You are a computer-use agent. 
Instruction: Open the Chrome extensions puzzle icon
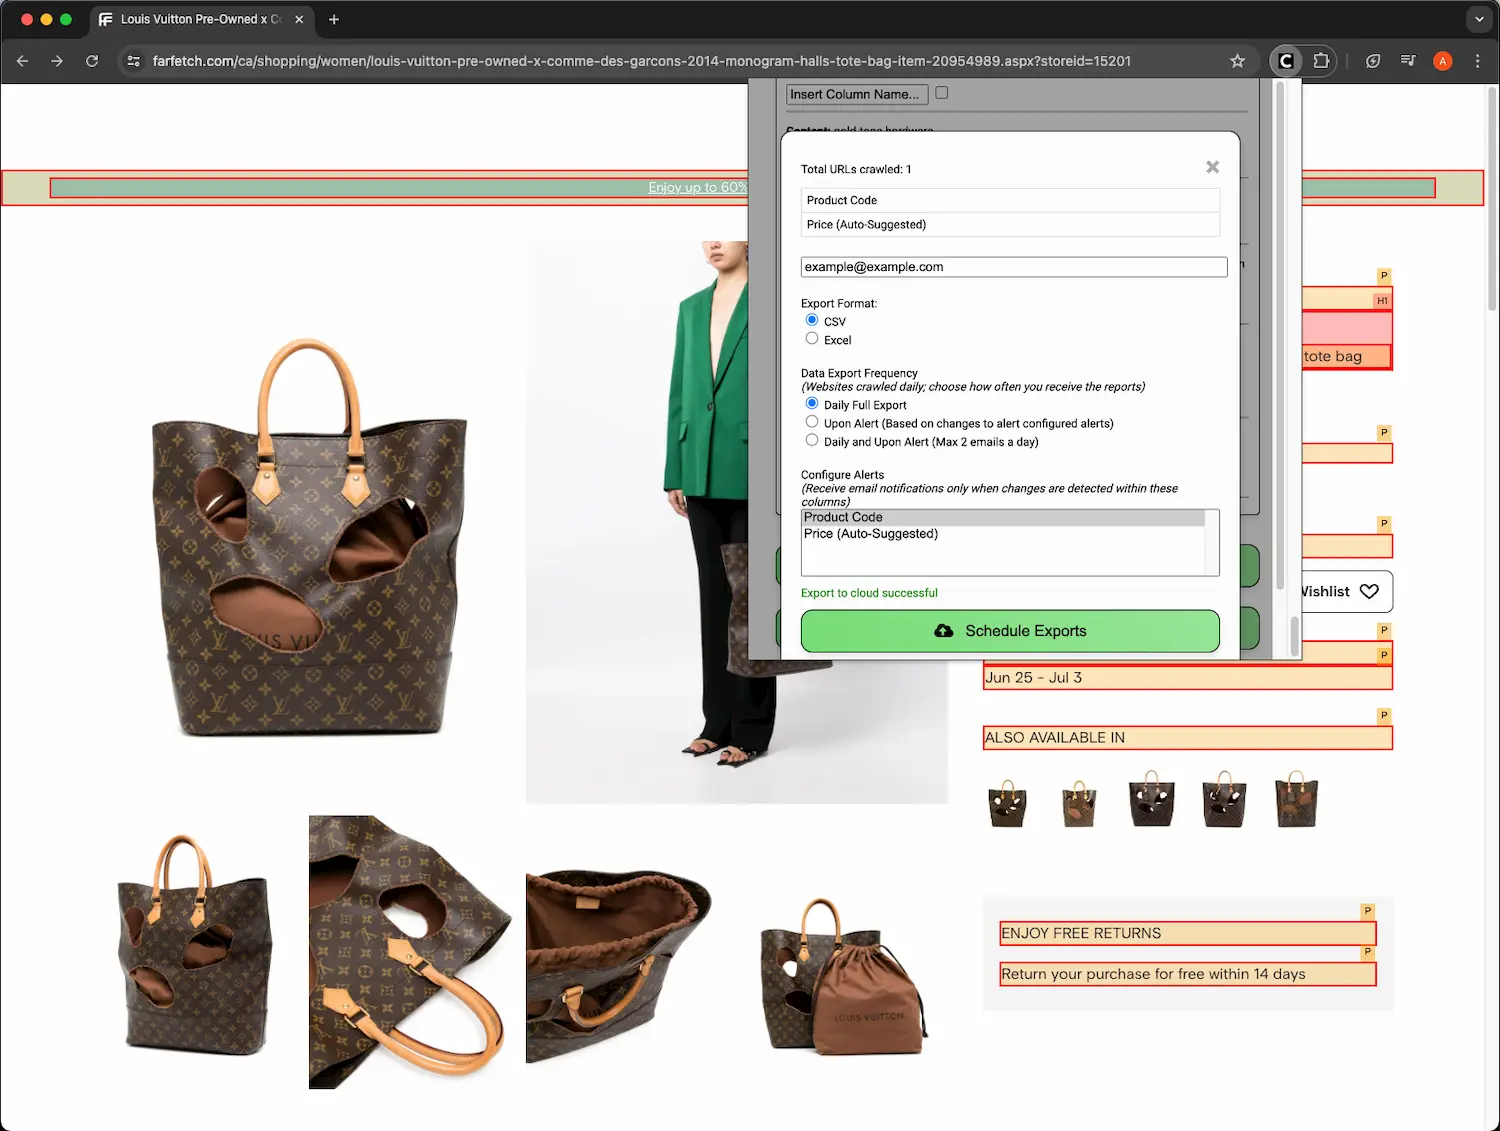pyautogui.click(x=1321, y=61)
